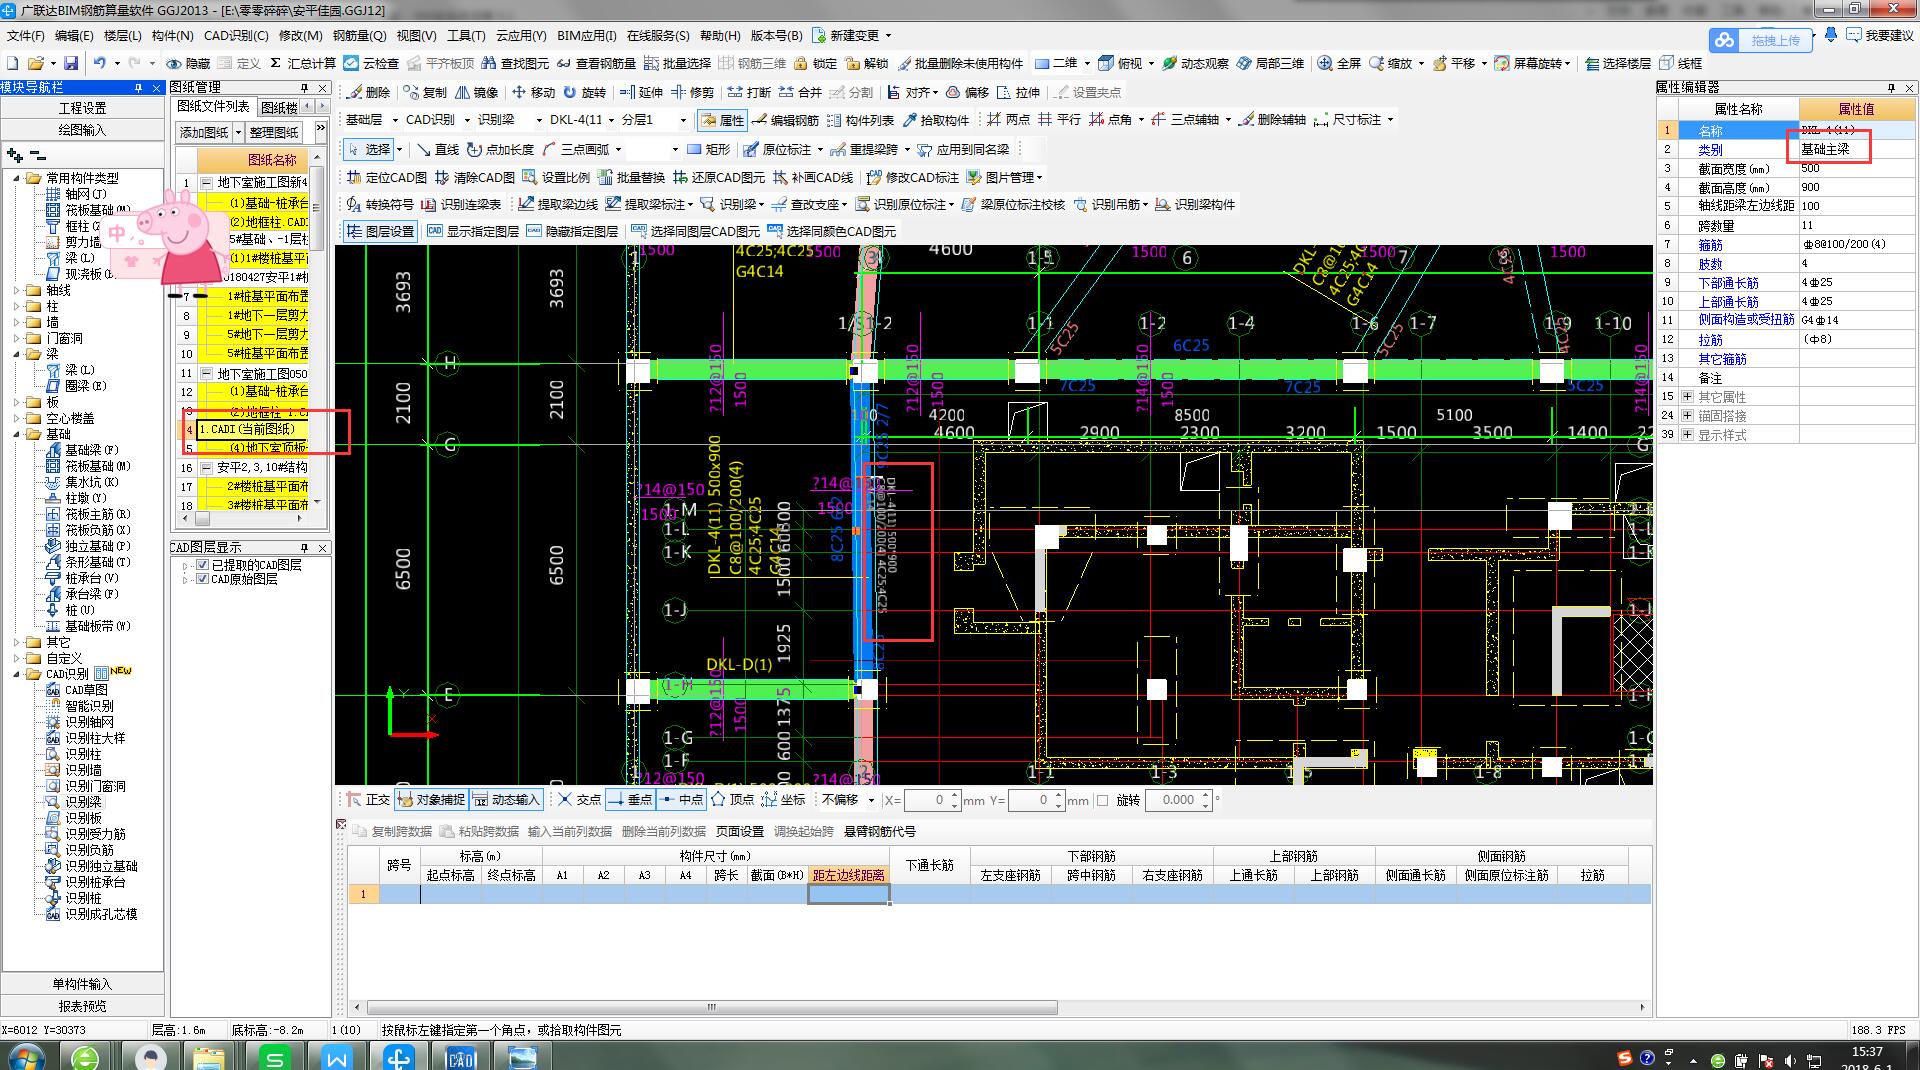Click the 复制 copy tool
Image resolution: width=1920 pixels, height=1070 pixels.
click(x=426, y=92)
